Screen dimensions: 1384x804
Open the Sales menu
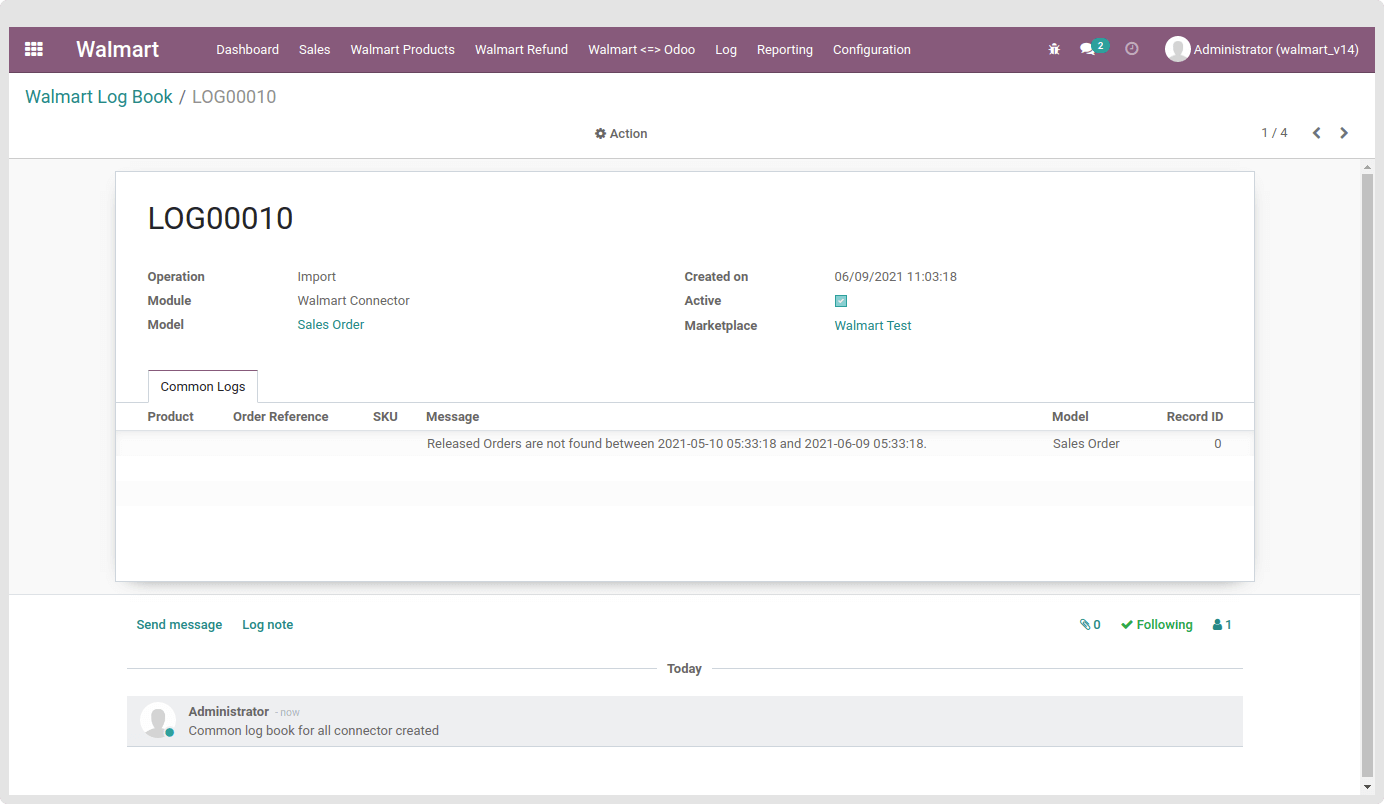[314, 49]
